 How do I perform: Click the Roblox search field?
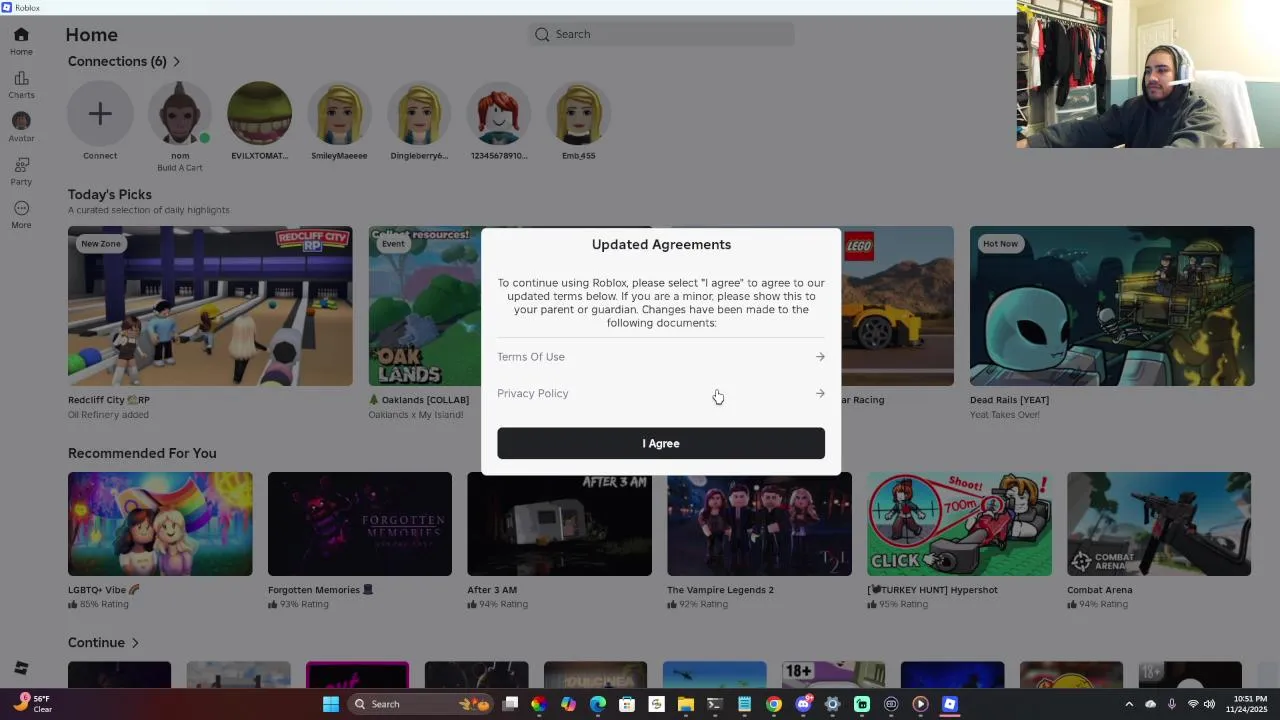pyautogui.click(x=661, y=34)
